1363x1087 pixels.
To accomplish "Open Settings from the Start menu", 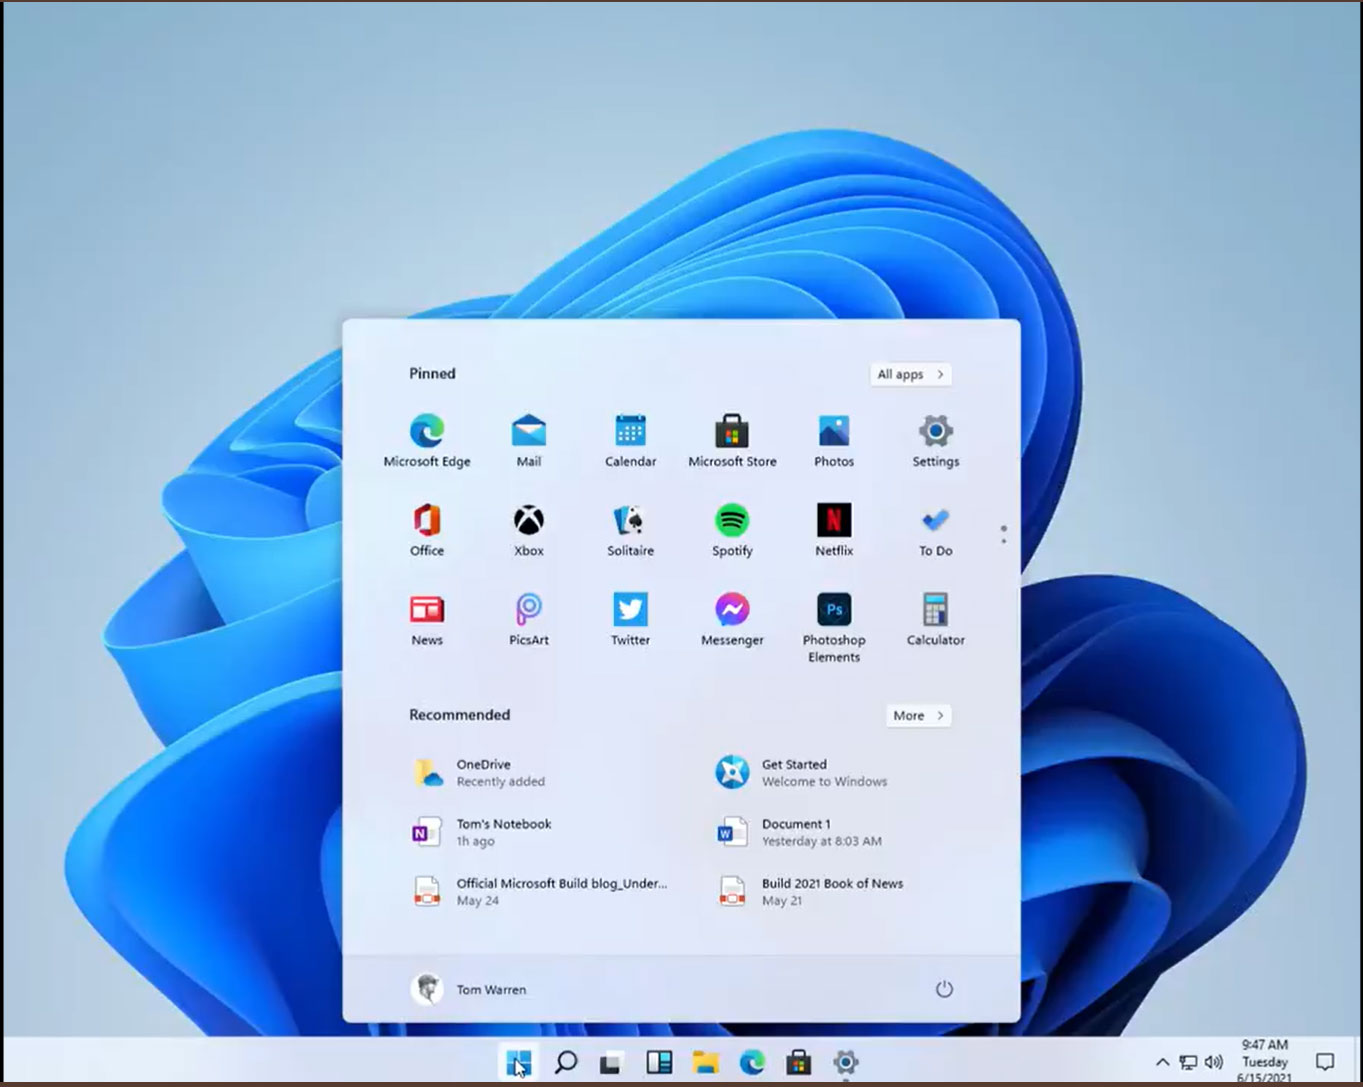I will tap(934, 432).
